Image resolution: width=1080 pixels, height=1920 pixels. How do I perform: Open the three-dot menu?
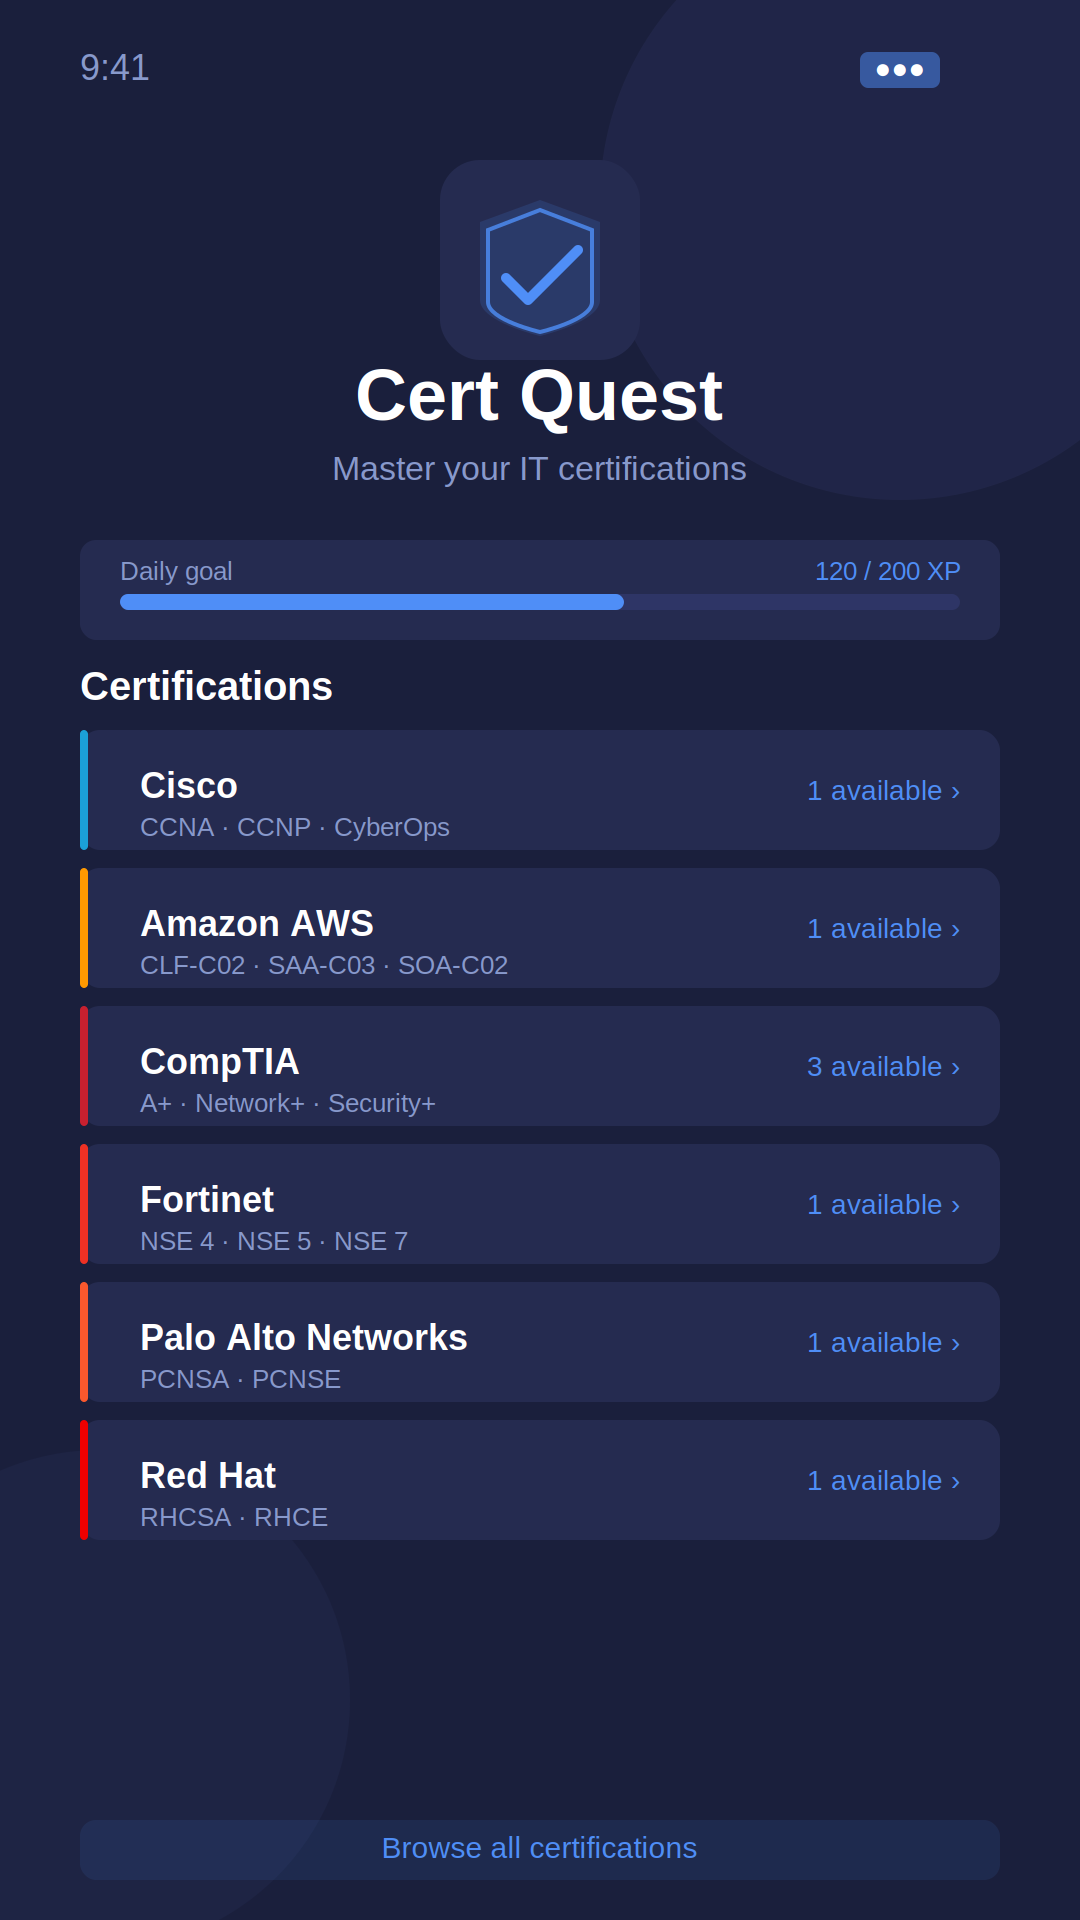coord(900,69)
